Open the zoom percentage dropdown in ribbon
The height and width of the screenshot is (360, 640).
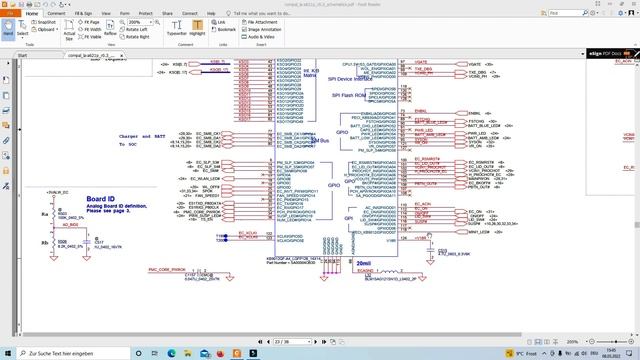(151, 22)
